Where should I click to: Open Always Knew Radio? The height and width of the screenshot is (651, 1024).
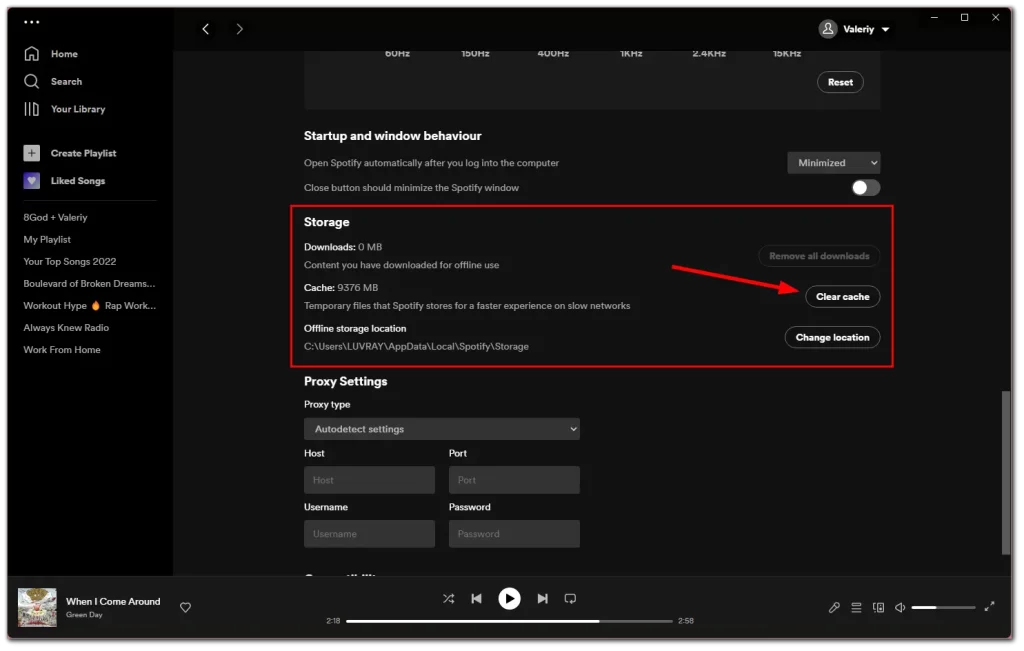pos(66,328)
